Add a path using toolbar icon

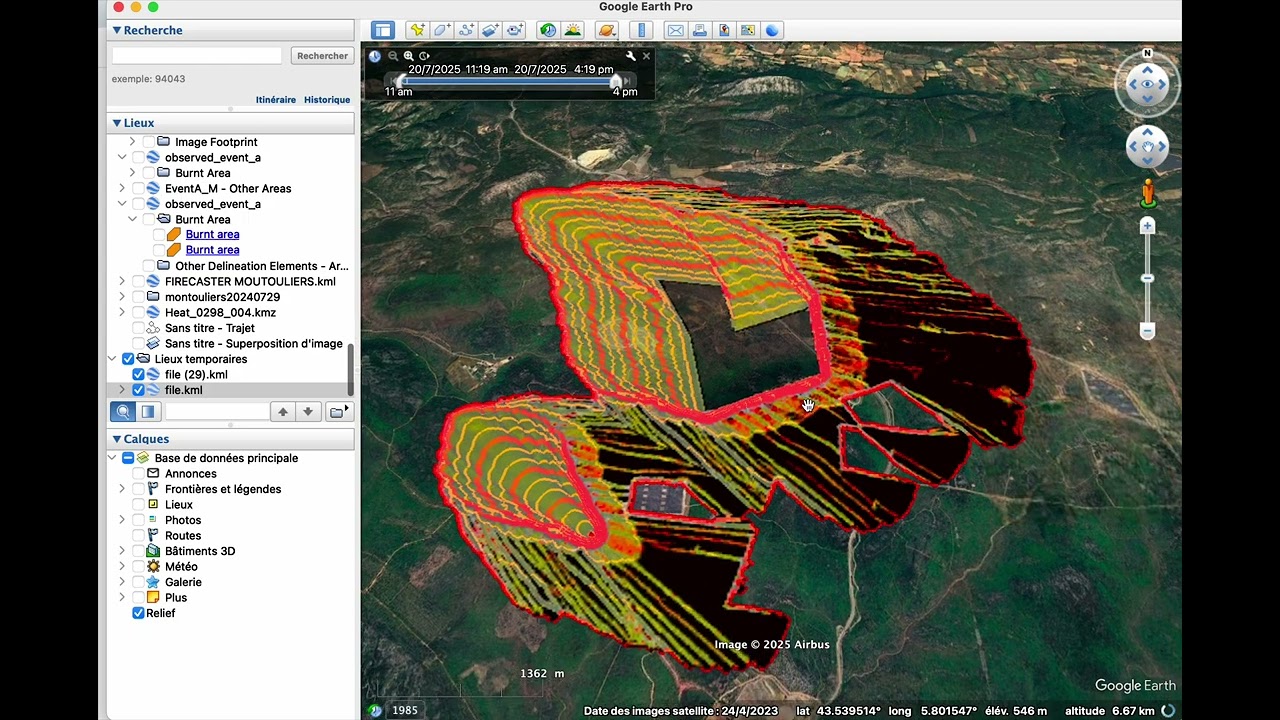tap(466, 30)
